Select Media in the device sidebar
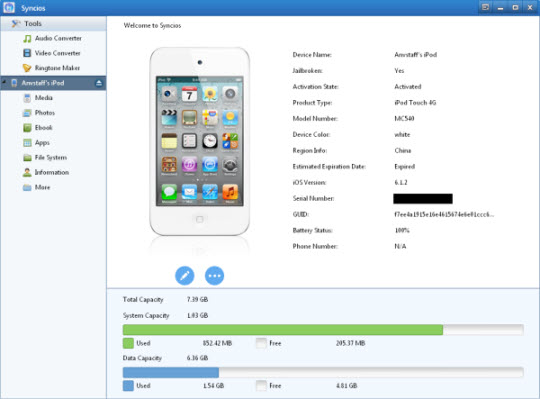The height and width of the screenshot is (399, 540). point(38,98)
